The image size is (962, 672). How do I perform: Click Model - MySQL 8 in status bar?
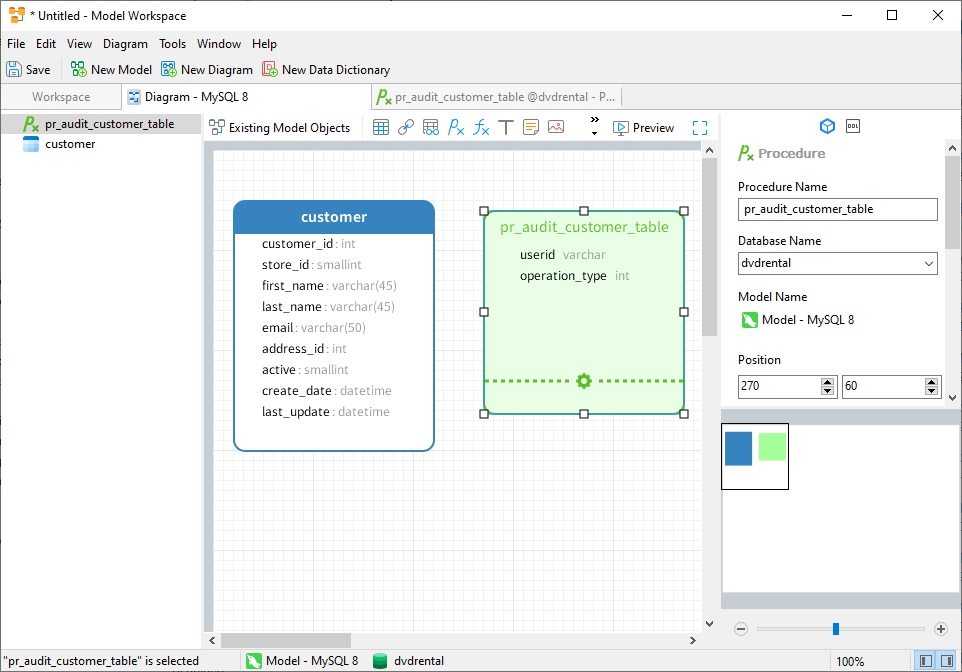coord(302,661)
